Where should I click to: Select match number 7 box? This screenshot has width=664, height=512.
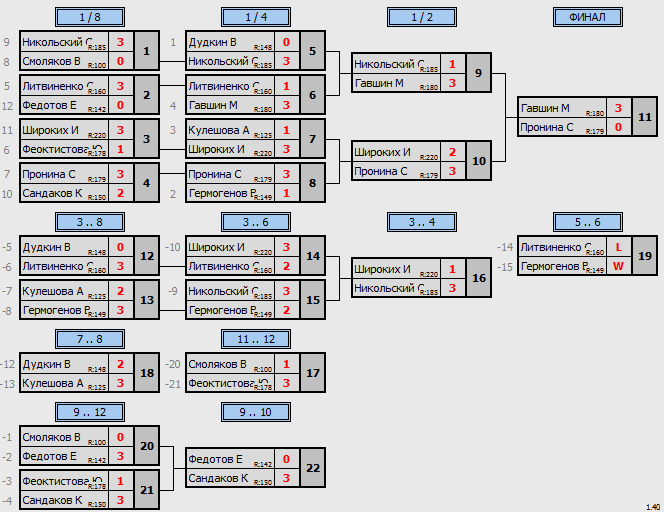313,139
